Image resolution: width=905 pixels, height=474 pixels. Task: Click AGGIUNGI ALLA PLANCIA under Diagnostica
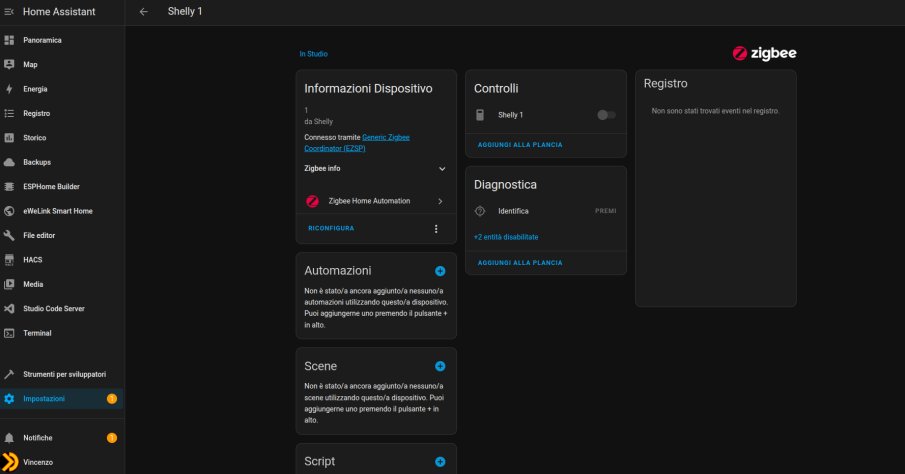click(520, 263)
